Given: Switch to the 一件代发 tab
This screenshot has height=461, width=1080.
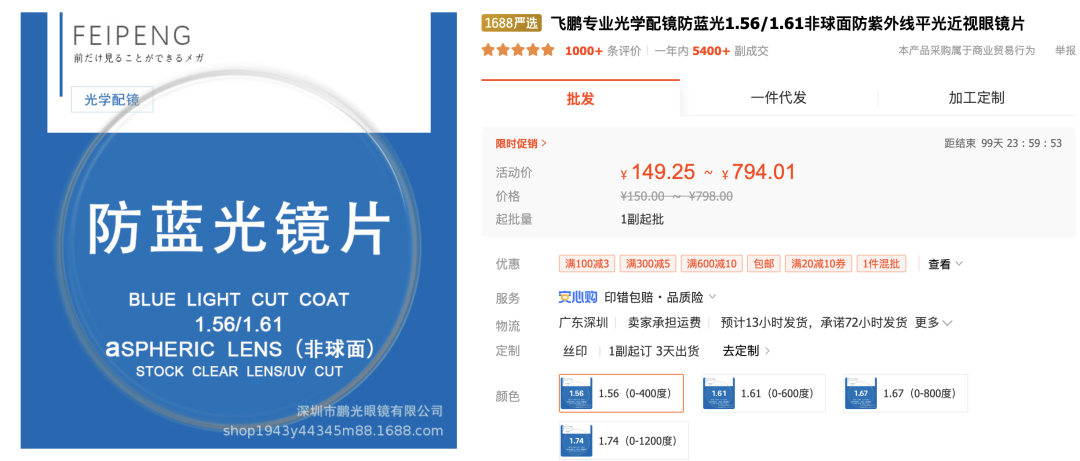Looking at the screenshot, I should (778, 98).
